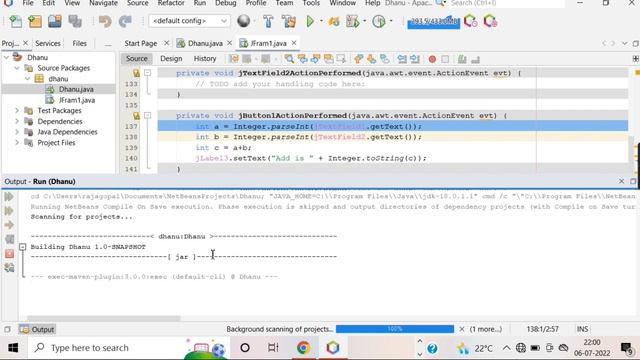The height and width of the screenshot is (360, 640).
Task: Switch to the Services tab
Action: [x=48, y=43]
